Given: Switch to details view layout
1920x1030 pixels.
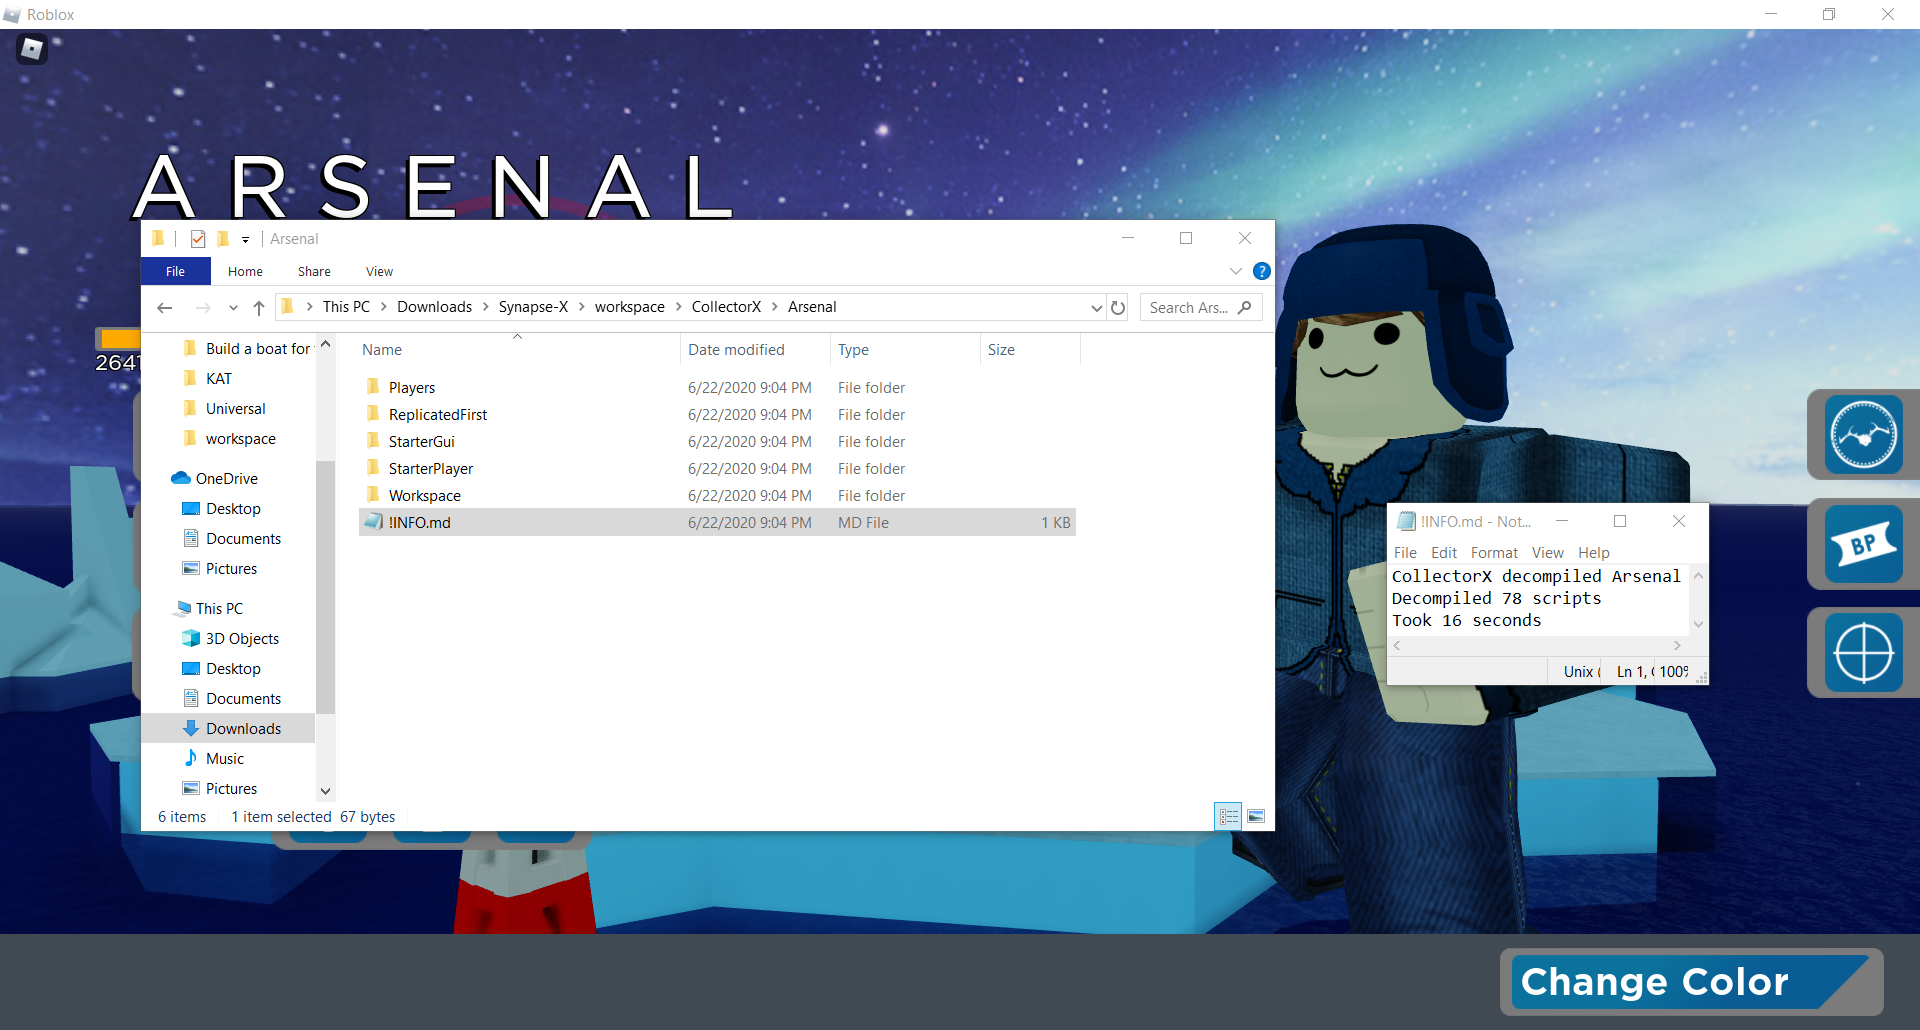Looking at the screenshot, I should pos(1228,817).
